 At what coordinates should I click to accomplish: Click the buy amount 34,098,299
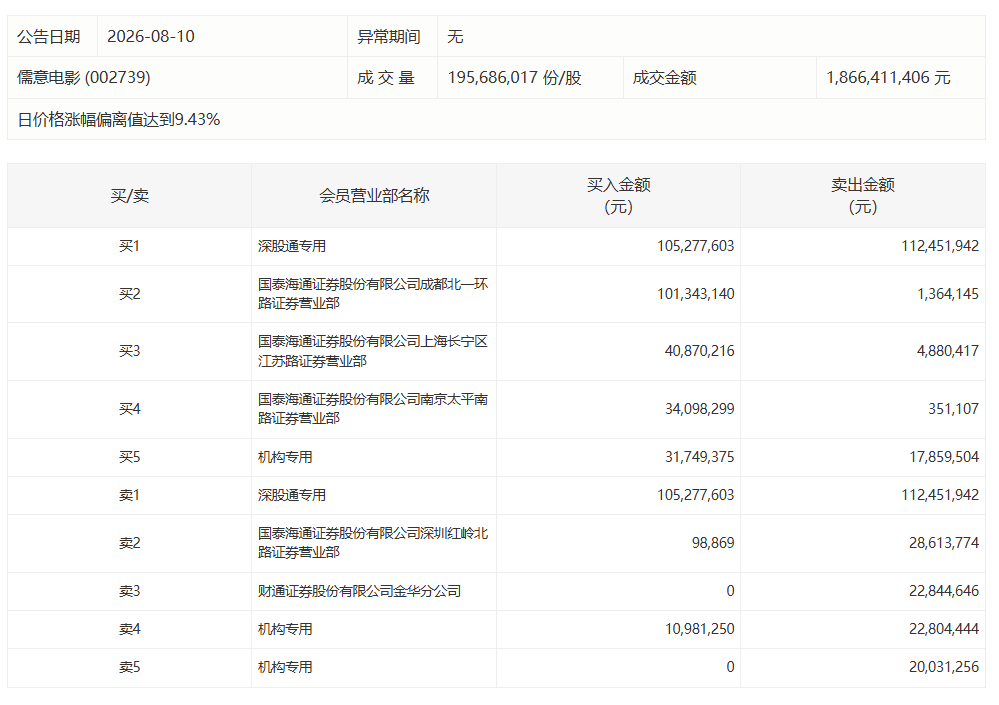(700, 409)
